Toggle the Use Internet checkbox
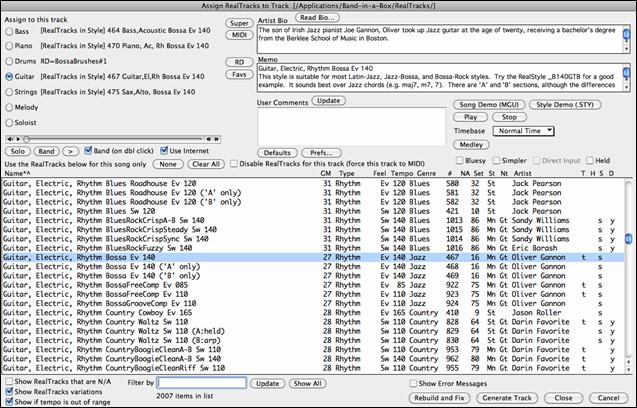Screen dimensions: 637x408 tap(164, 151)
